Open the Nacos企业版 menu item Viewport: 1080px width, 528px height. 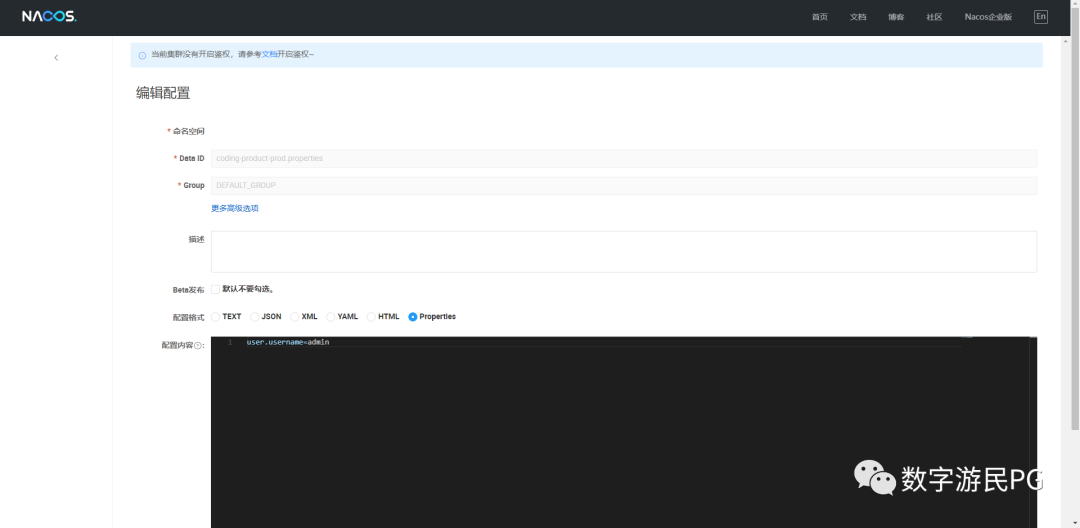point(988,17)
